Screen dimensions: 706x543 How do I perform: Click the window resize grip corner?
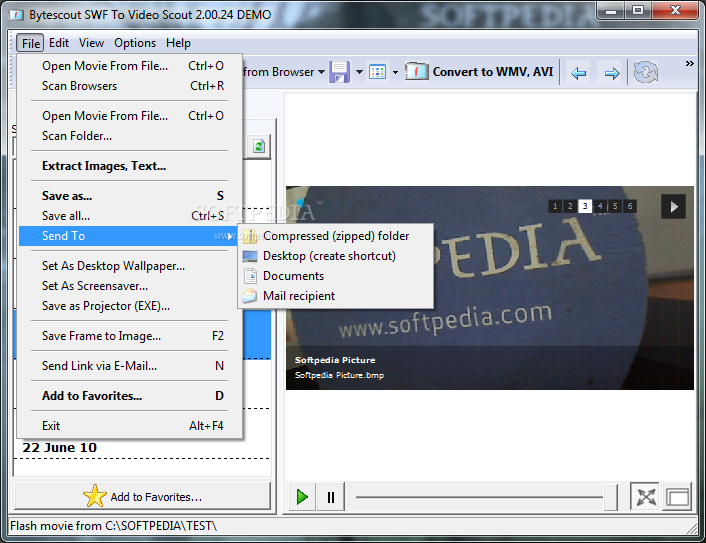[691, 527]
